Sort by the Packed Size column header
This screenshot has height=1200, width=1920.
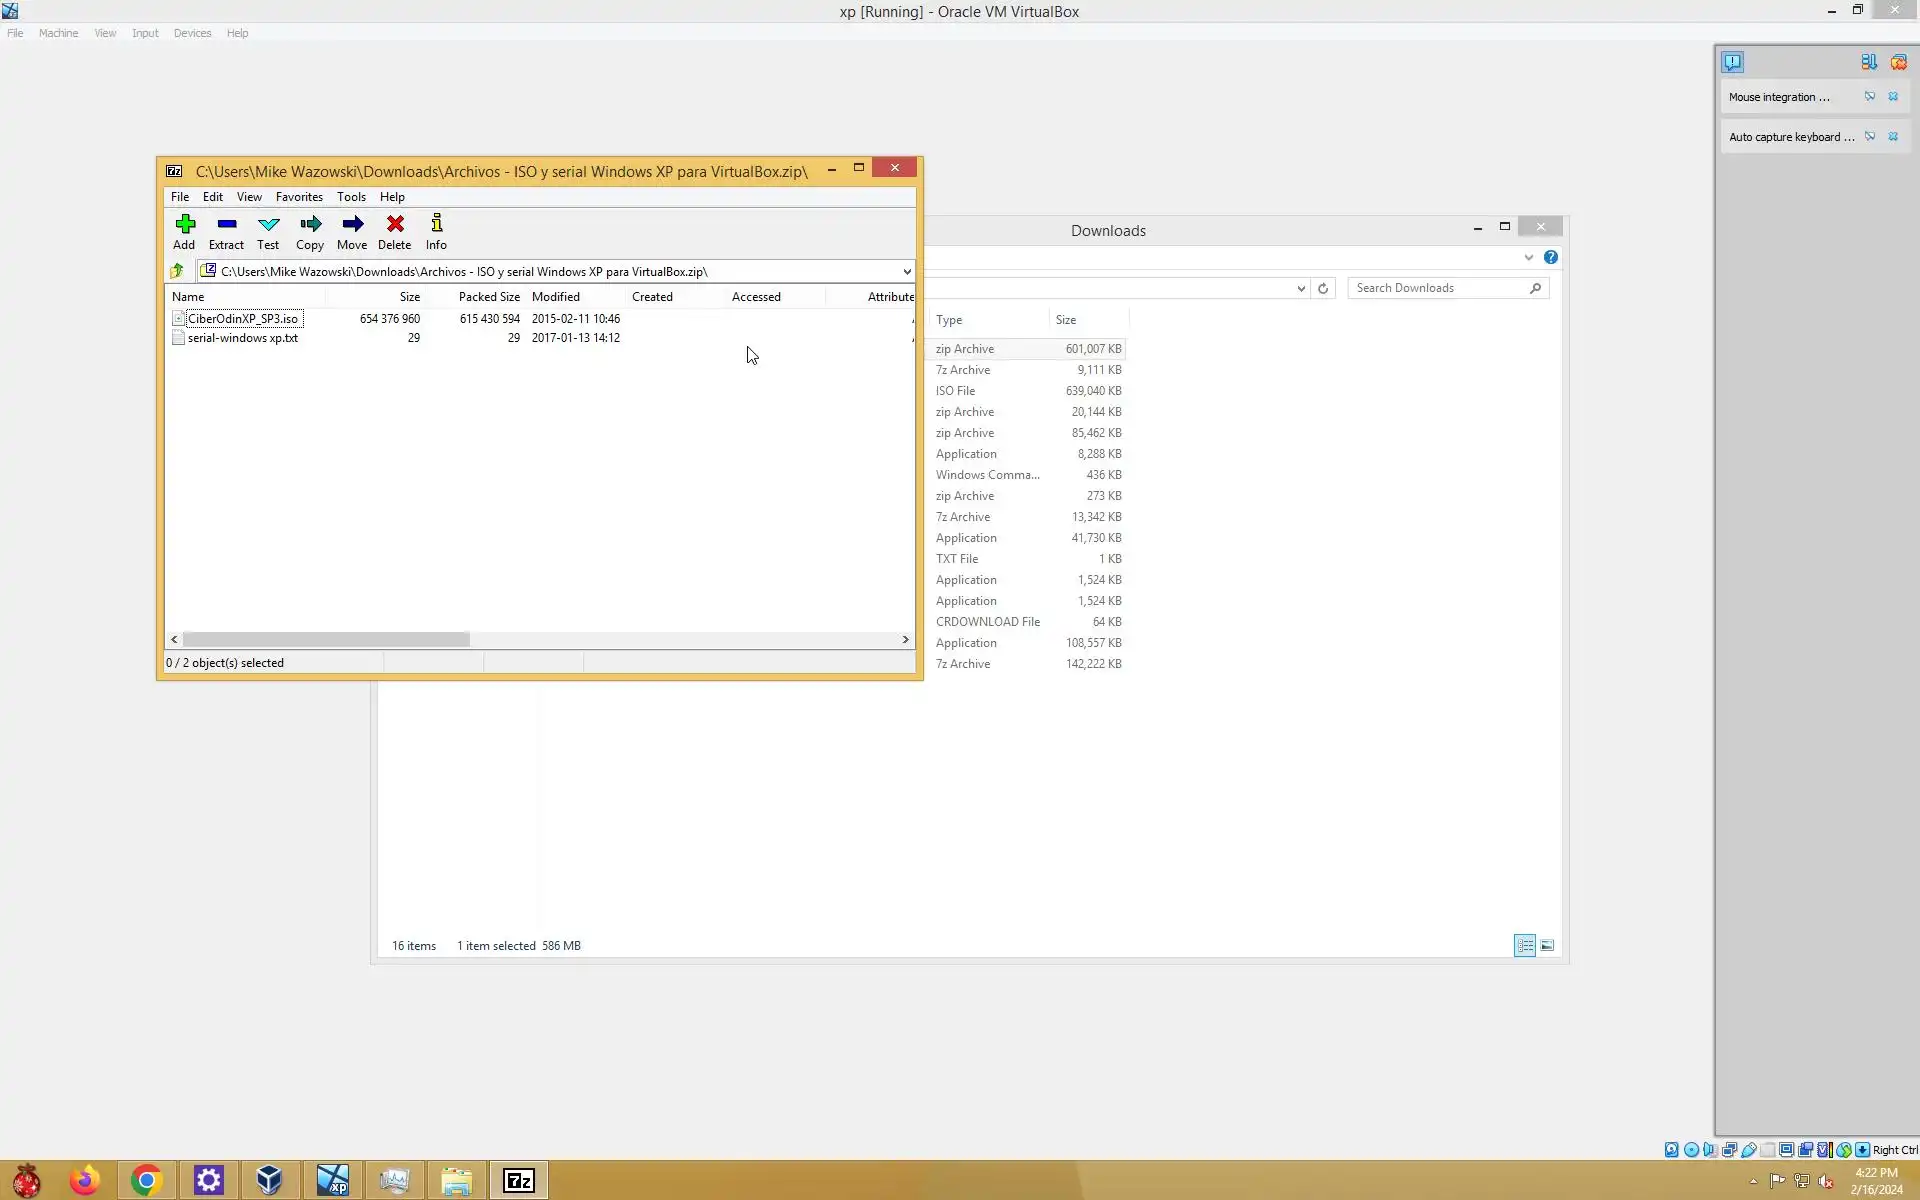[x=489, y=297]
